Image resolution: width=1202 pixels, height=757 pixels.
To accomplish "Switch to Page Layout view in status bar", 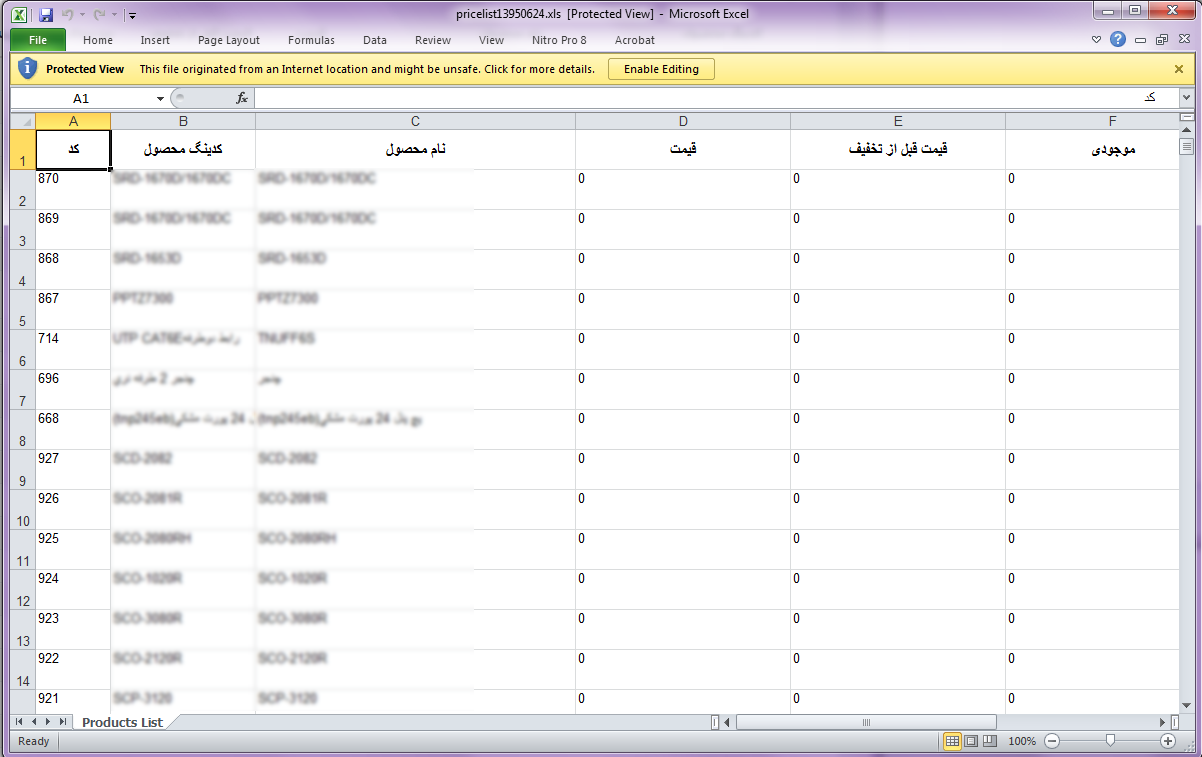I will point(970,741).
